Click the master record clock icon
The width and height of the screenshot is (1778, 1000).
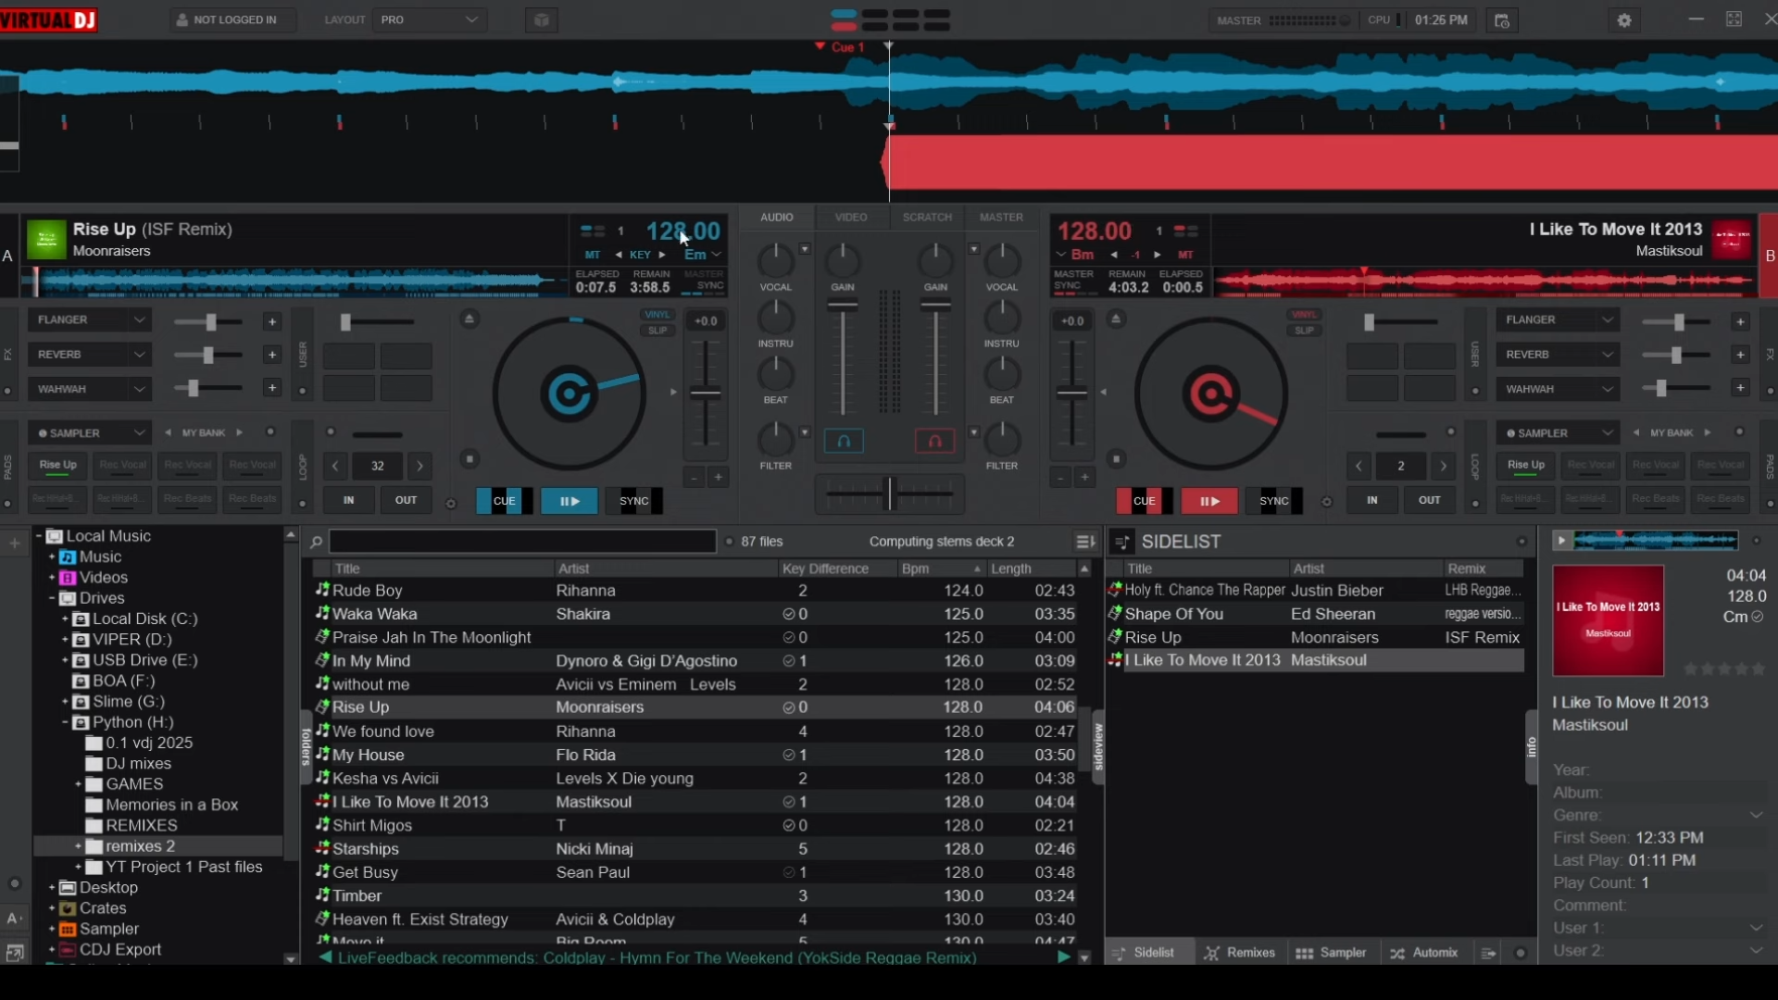click(1501, 20)
